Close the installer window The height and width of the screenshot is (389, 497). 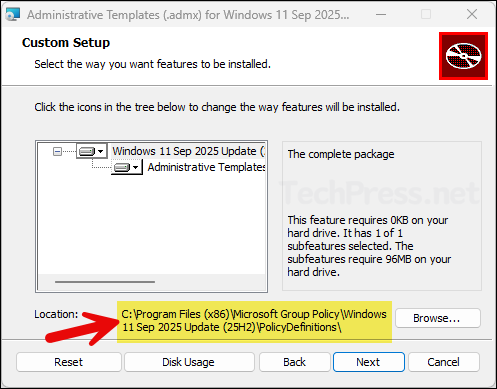tap(472, 14)
